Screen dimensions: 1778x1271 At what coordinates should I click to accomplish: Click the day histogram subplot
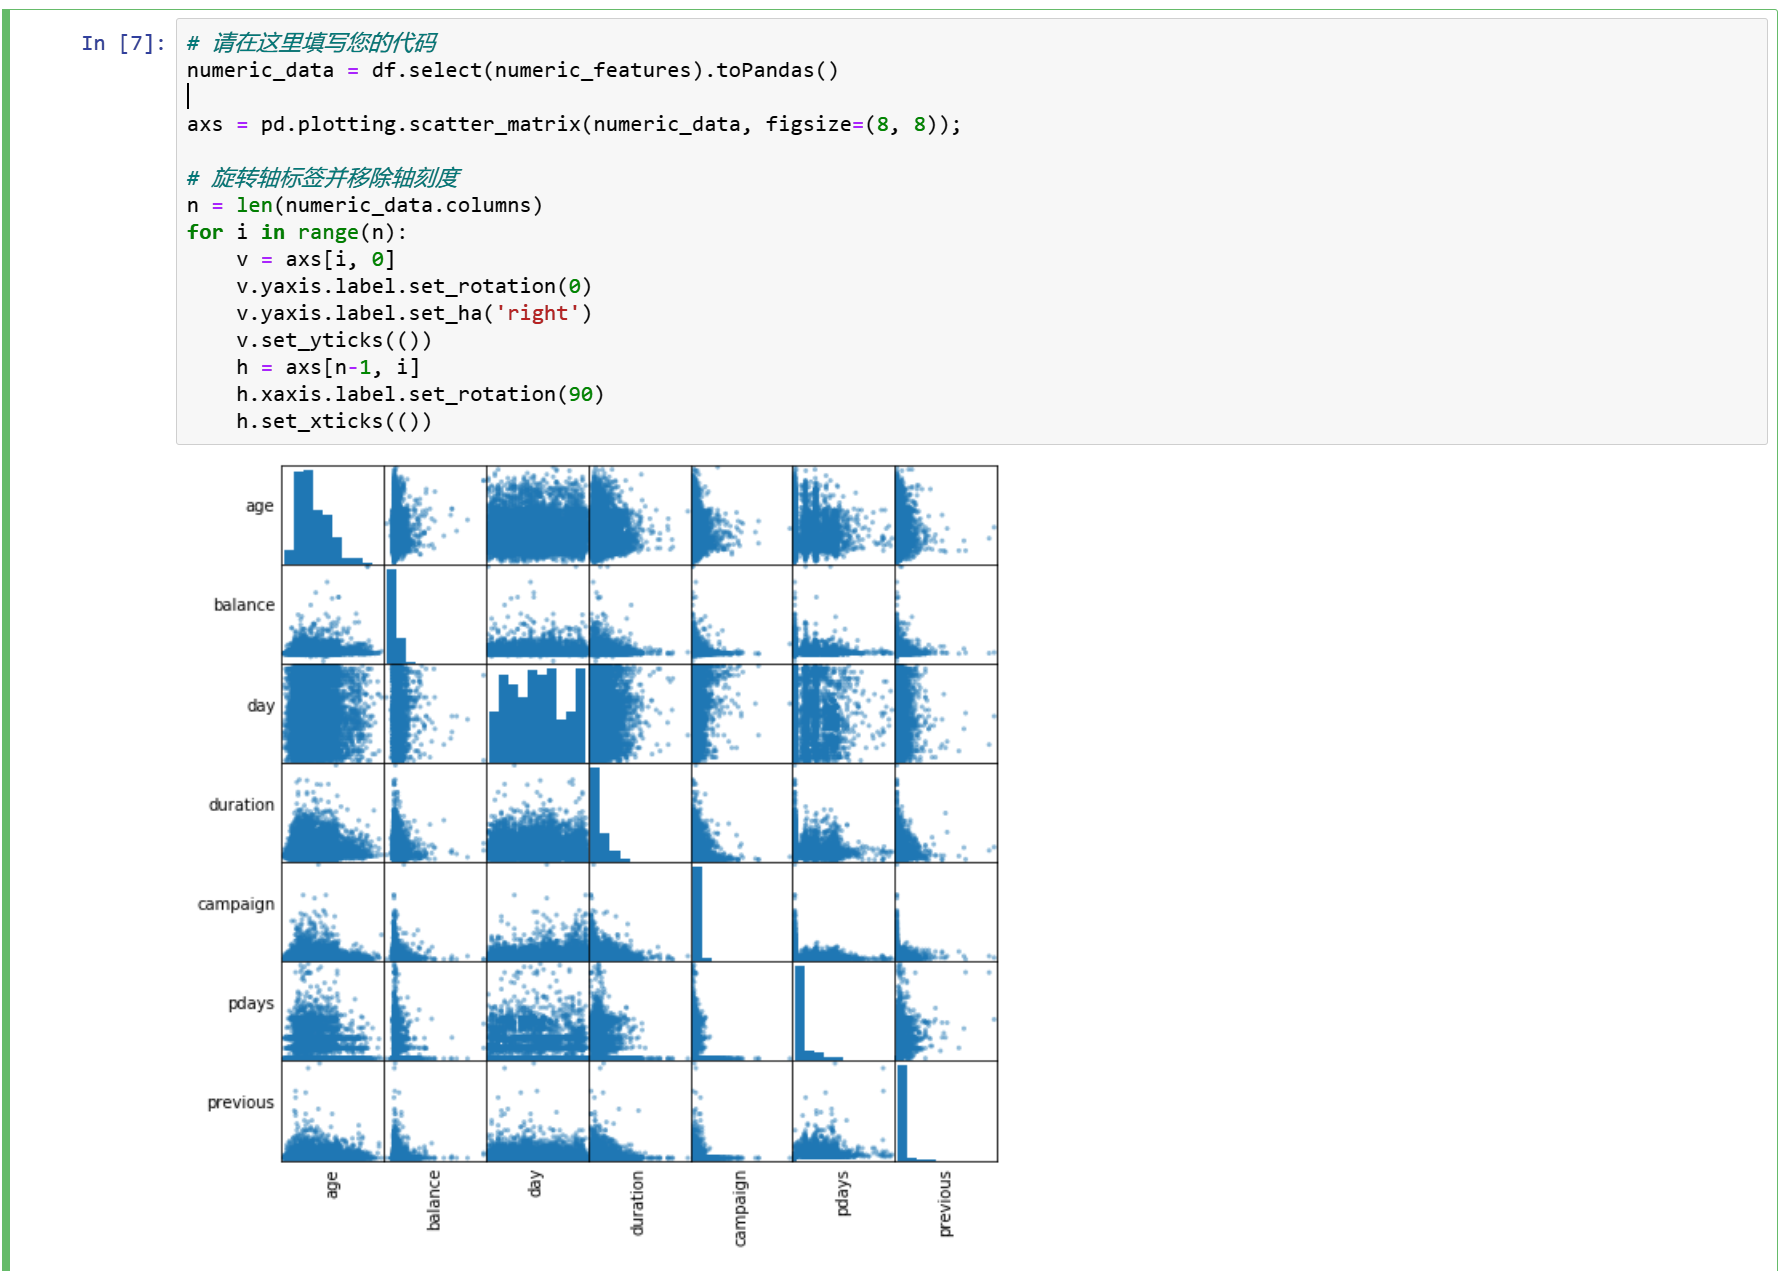(538, 714)
